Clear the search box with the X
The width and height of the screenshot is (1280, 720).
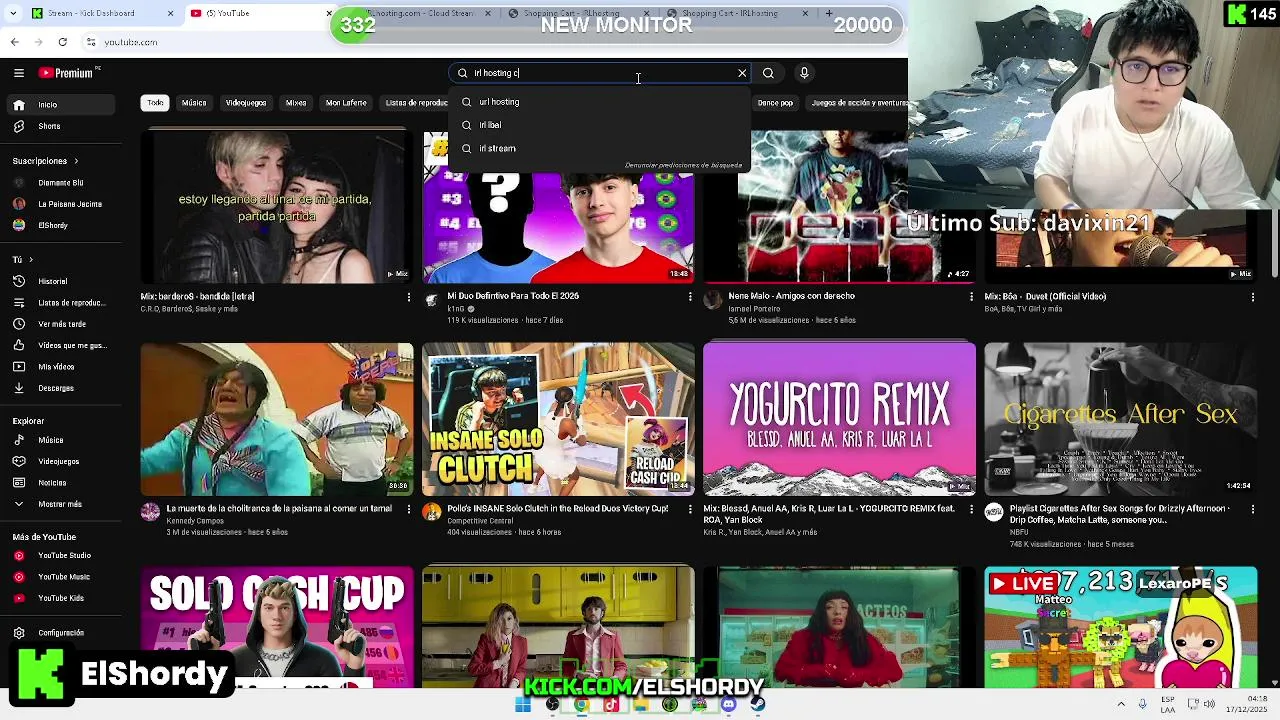point(742,73)
